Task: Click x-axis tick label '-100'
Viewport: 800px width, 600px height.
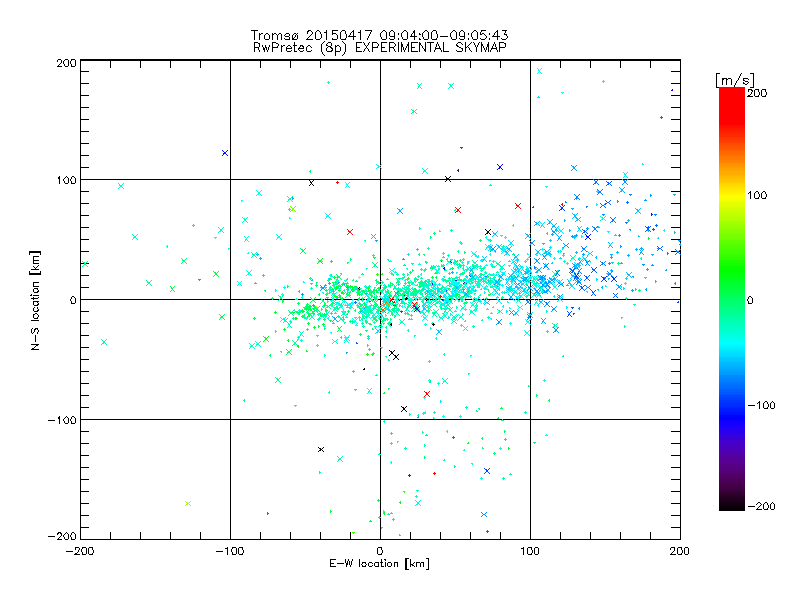Action: (230, 551)
